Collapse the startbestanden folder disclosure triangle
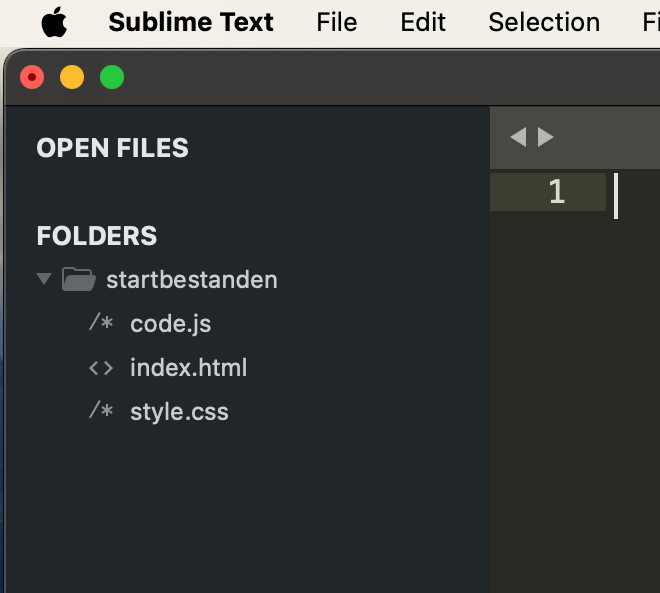Screen dimensions: 660x593 point(44,279)
